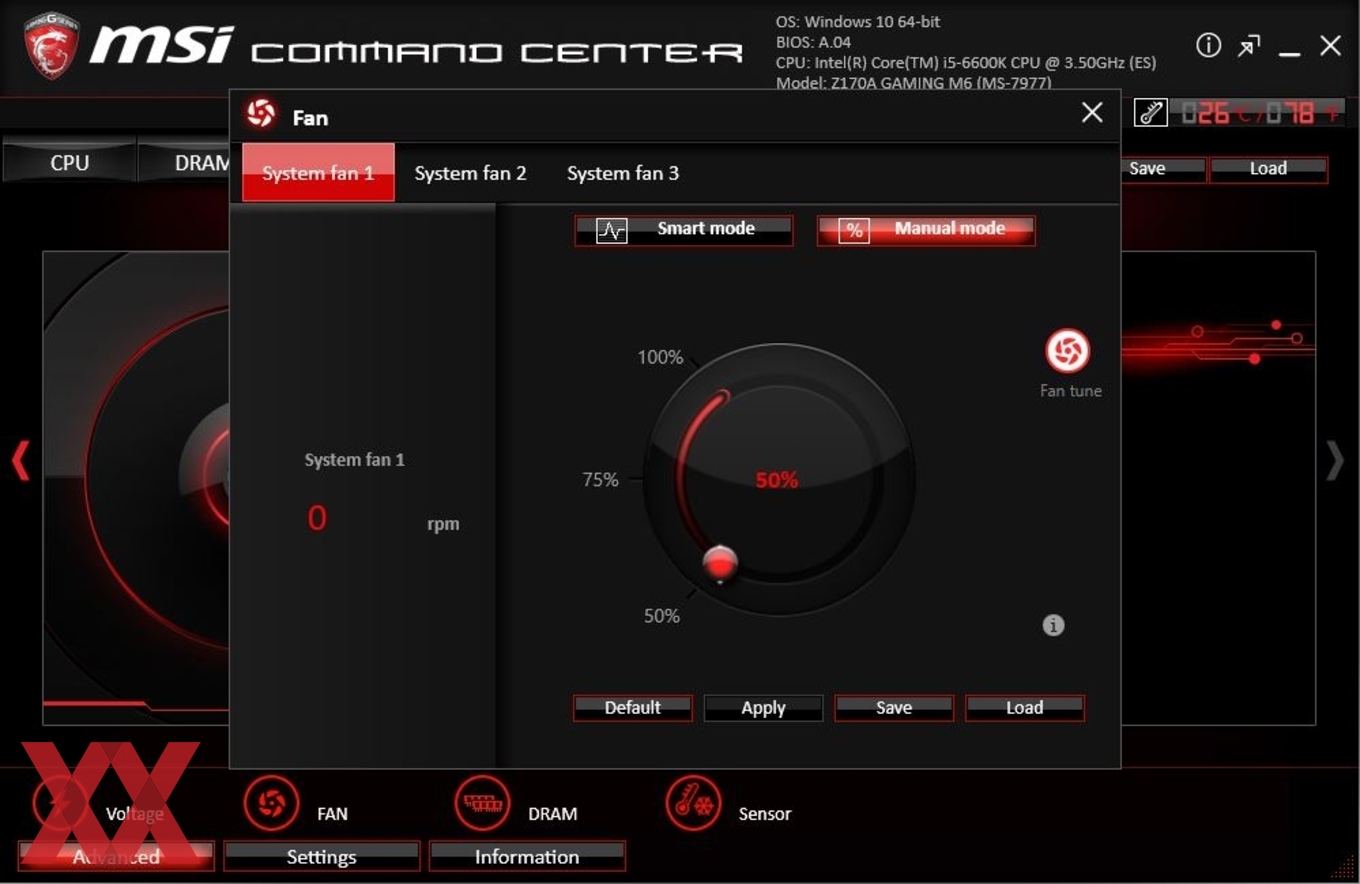Image resolution: width=1360 pixels, height=884 pixels.
Task: Open the DRAM memory icon in bottom bar
Action: point(482,803)
